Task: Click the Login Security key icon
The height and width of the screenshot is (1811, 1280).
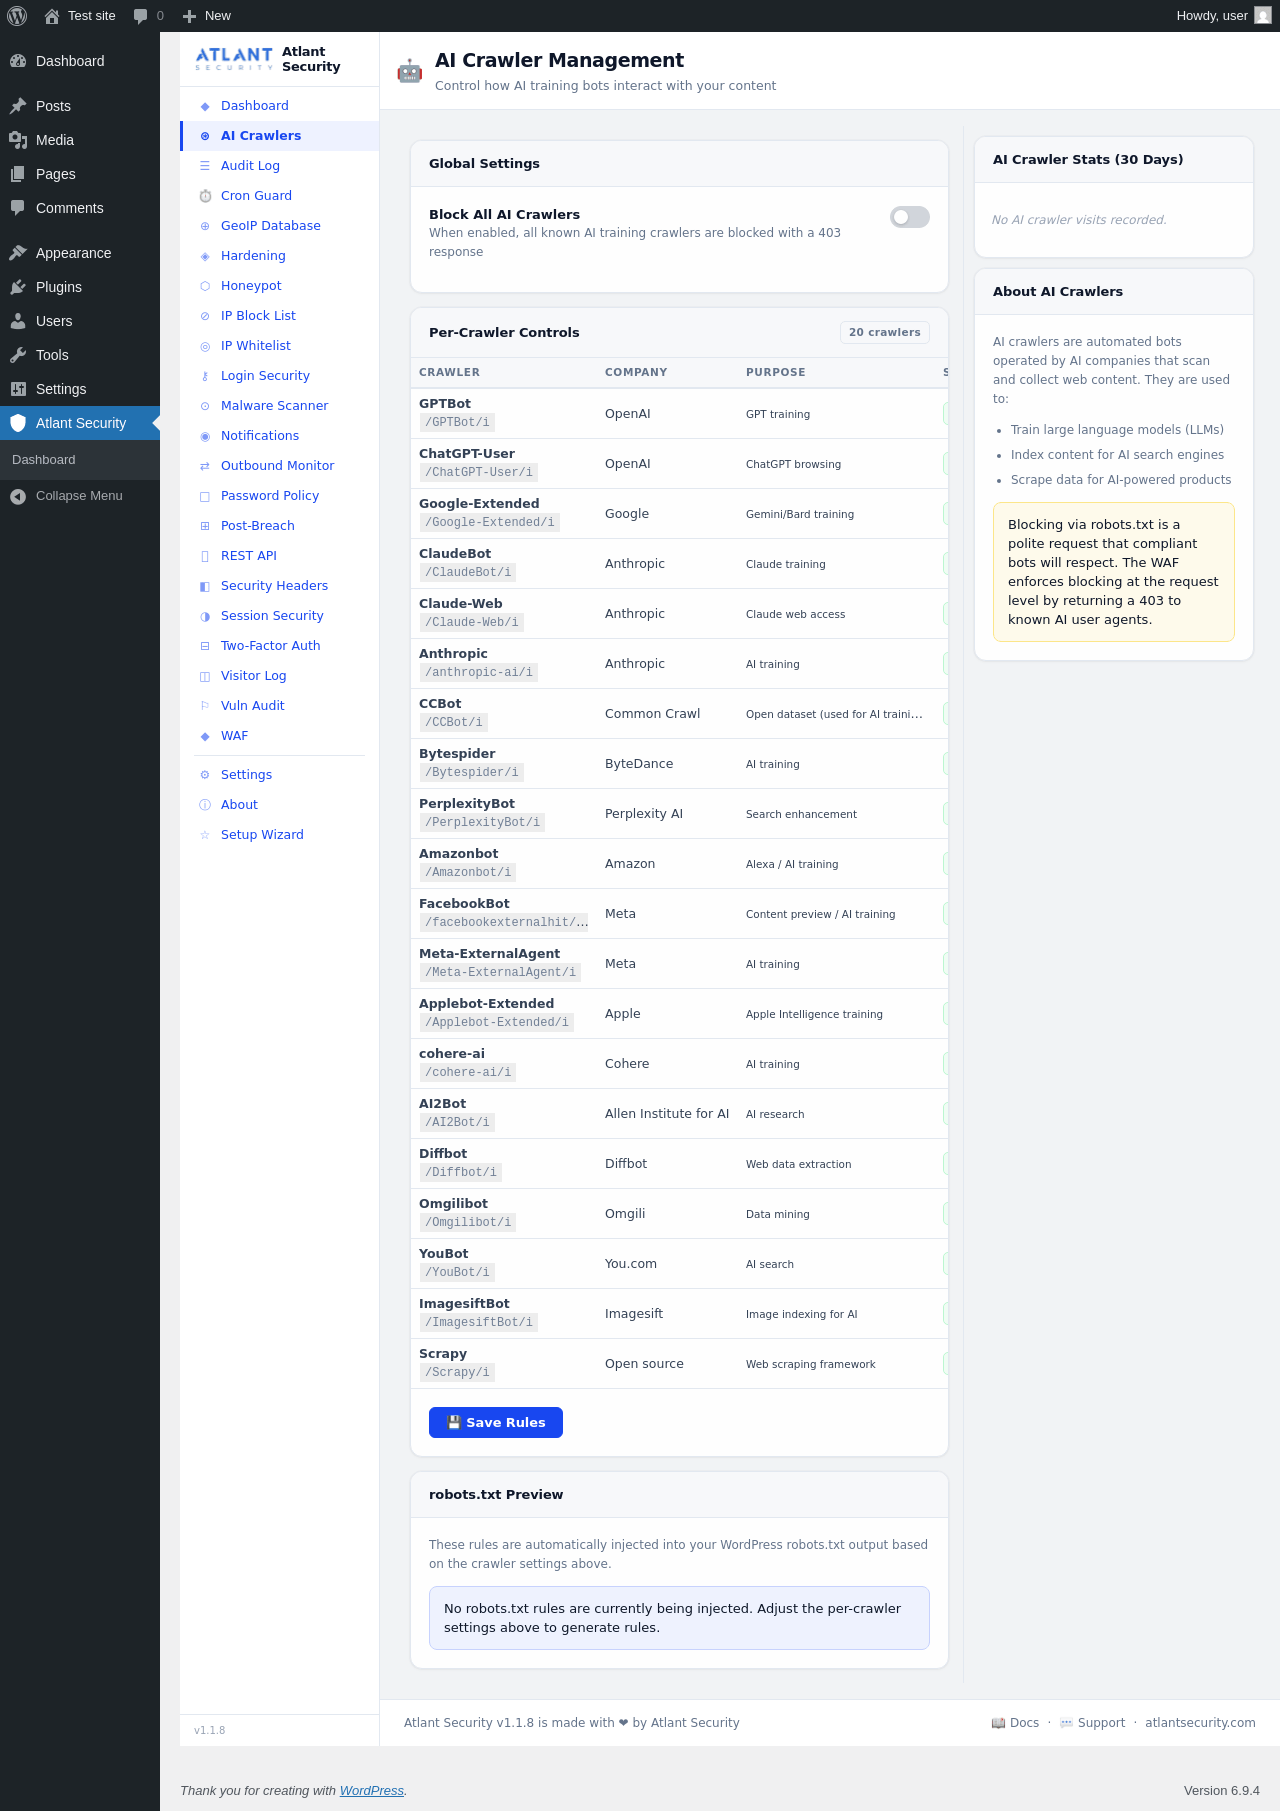Action: pyautogui.click(x=205, y=376)
